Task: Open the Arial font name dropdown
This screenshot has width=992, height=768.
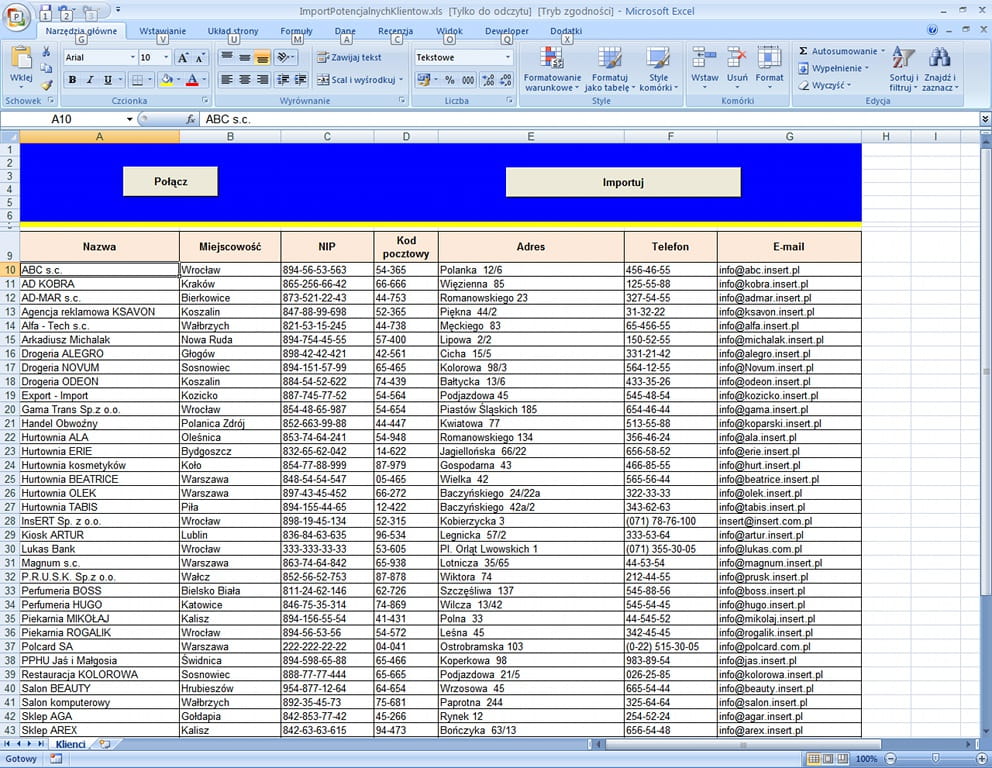Action: 132,58
